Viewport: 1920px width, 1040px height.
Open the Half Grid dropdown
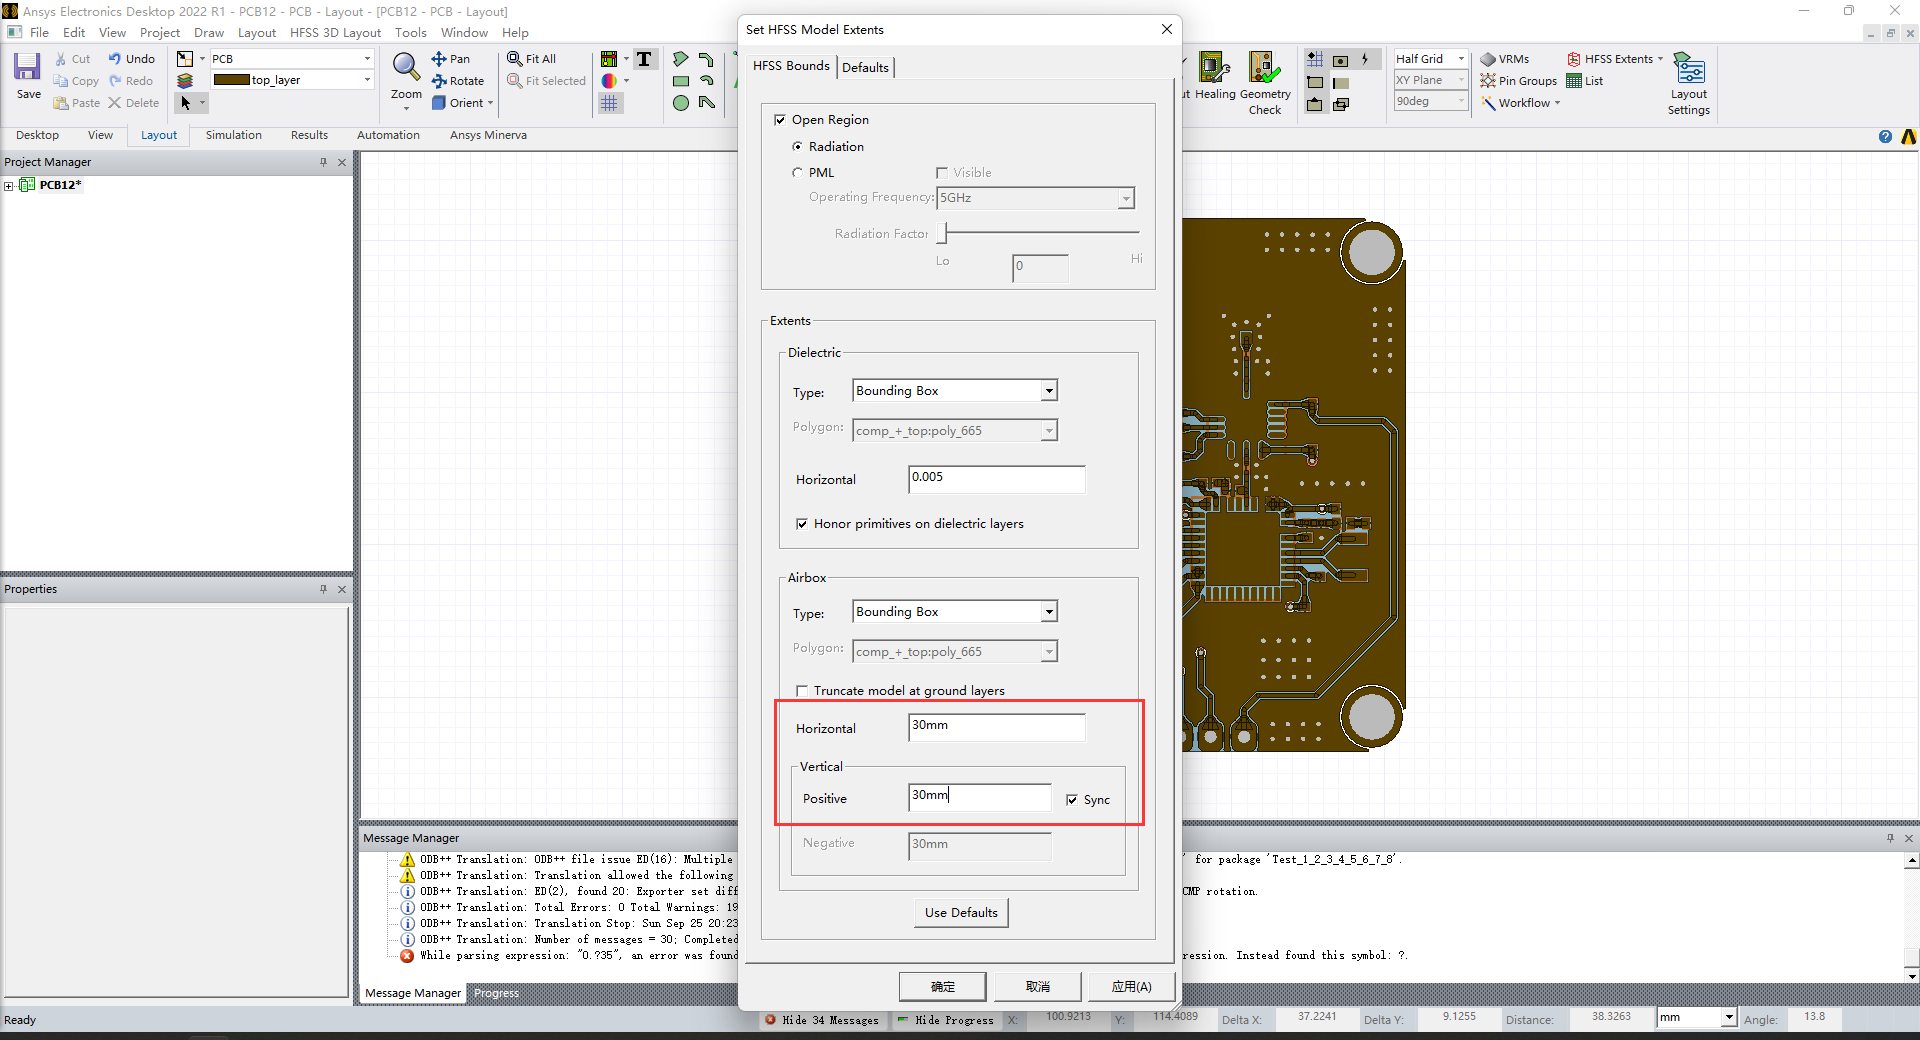click(x=1461, y=59)
